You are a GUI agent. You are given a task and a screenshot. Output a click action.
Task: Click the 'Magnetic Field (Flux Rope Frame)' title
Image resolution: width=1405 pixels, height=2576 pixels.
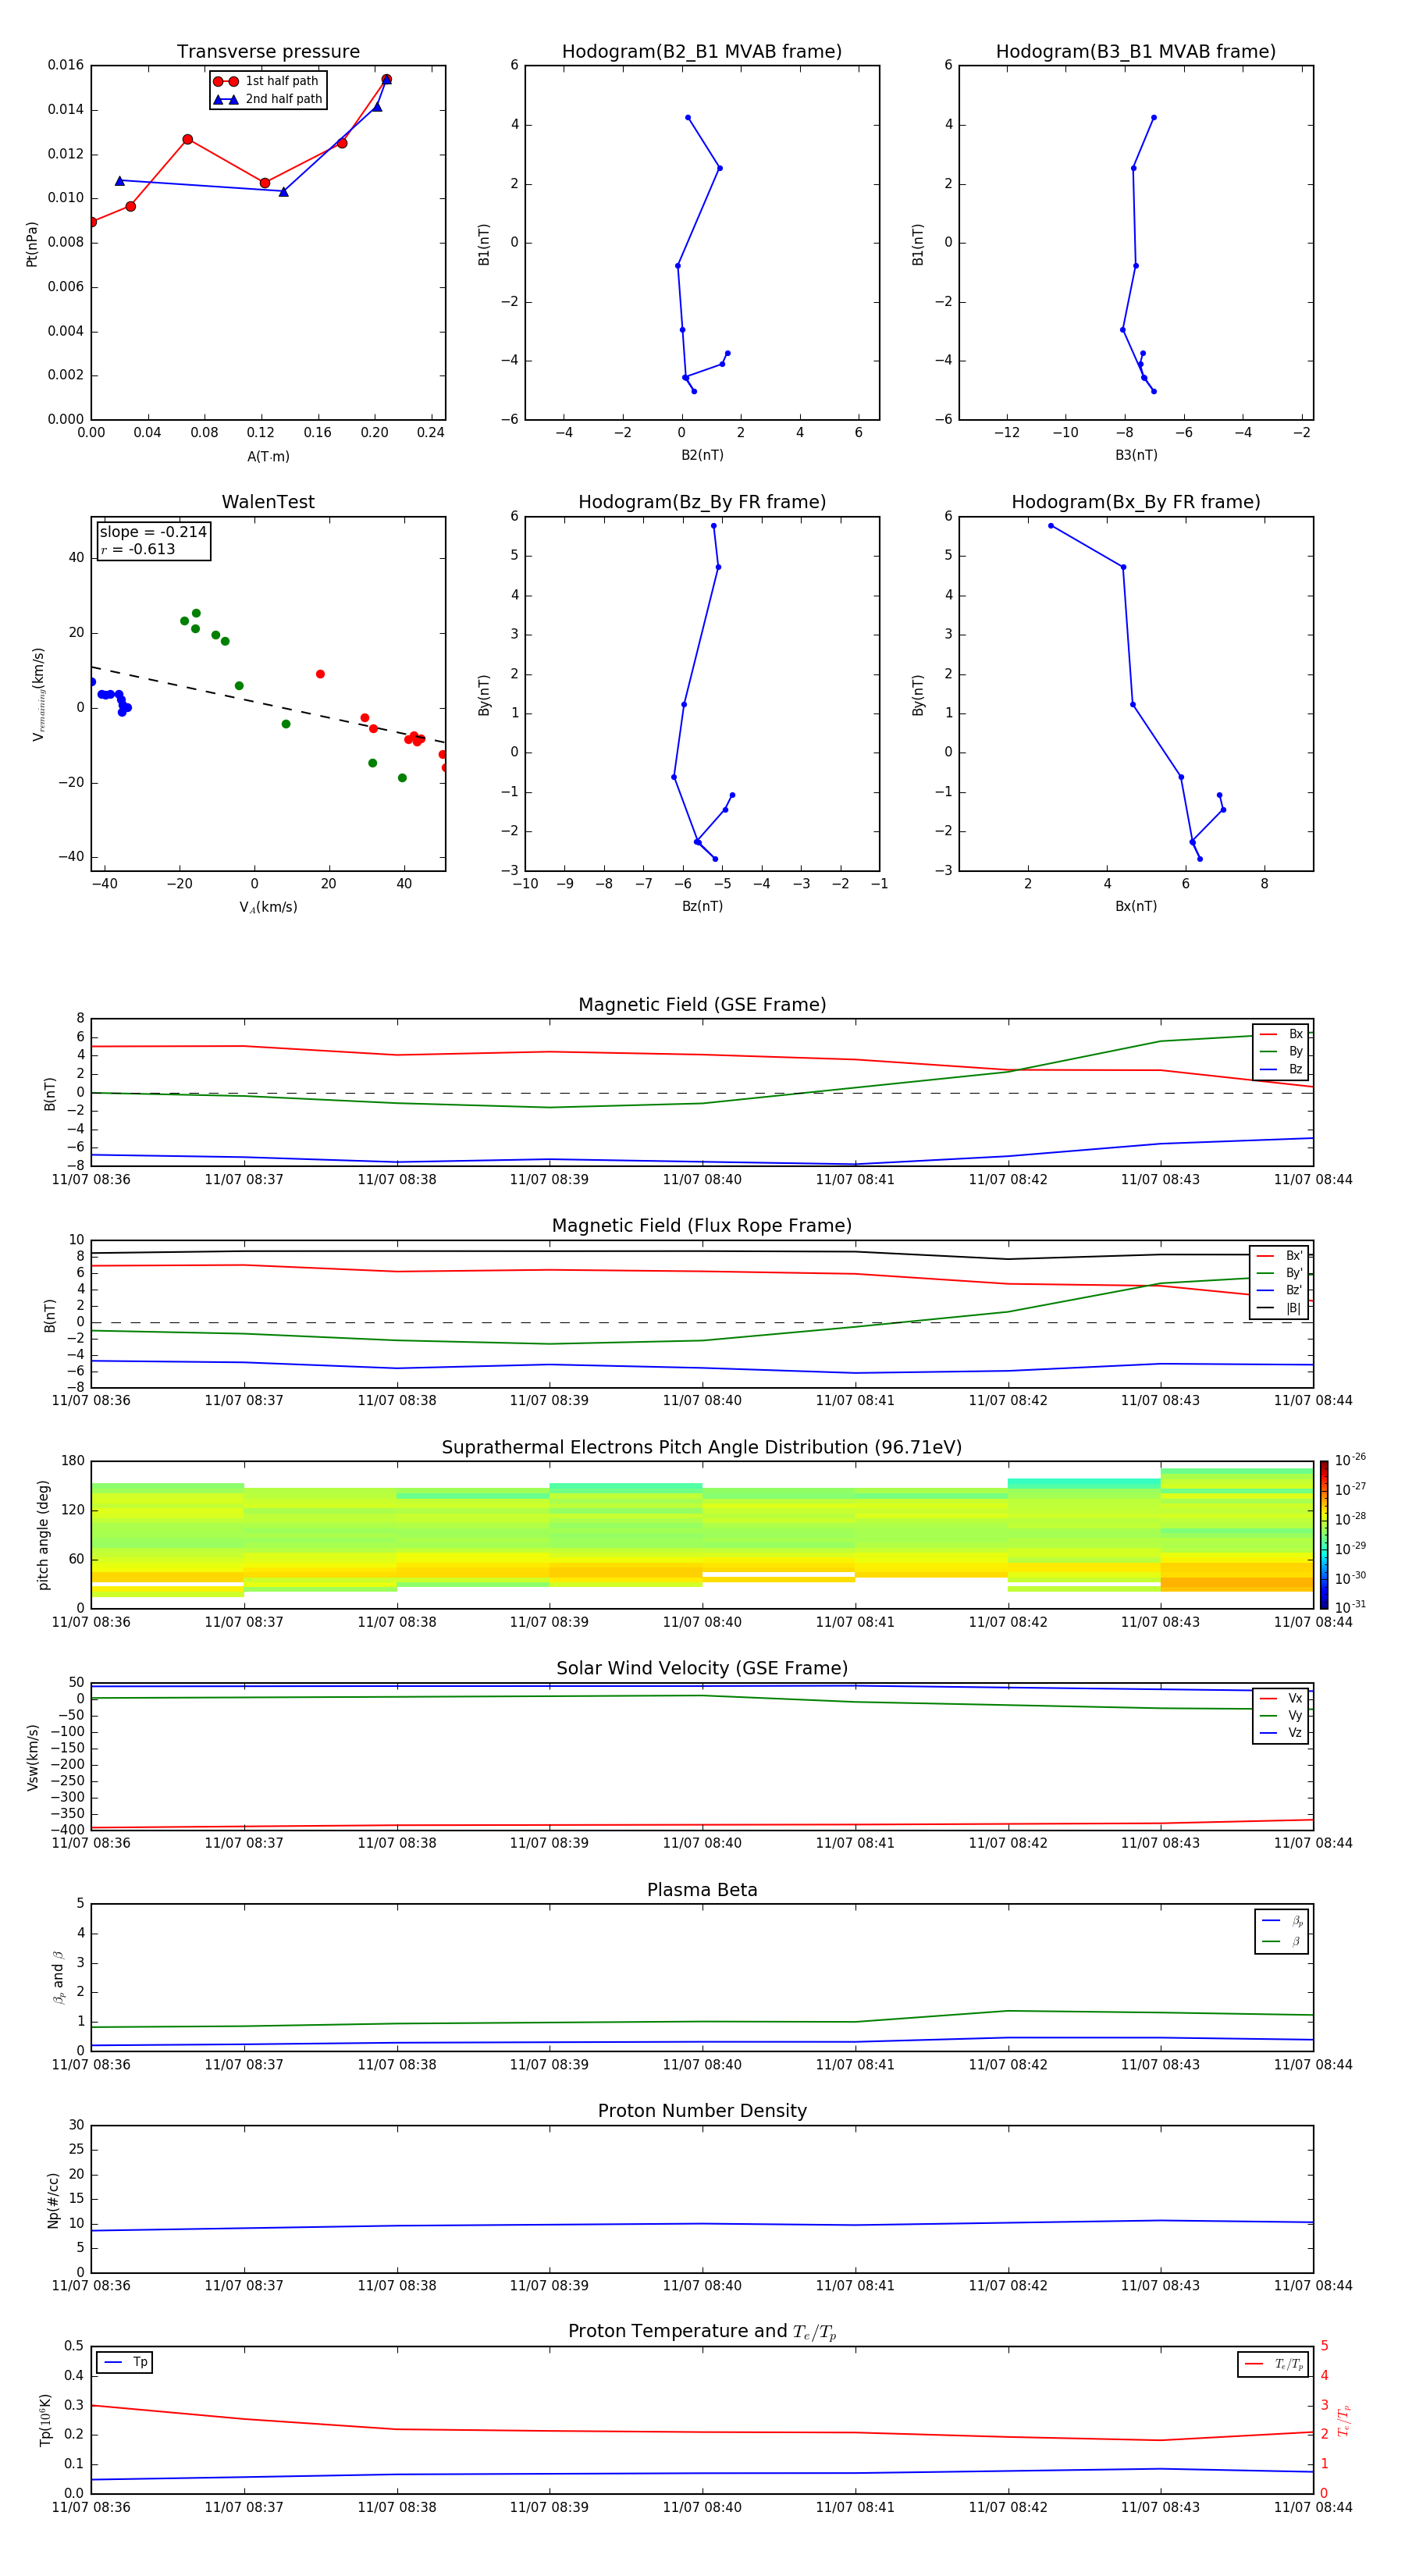coord(702,1226)
